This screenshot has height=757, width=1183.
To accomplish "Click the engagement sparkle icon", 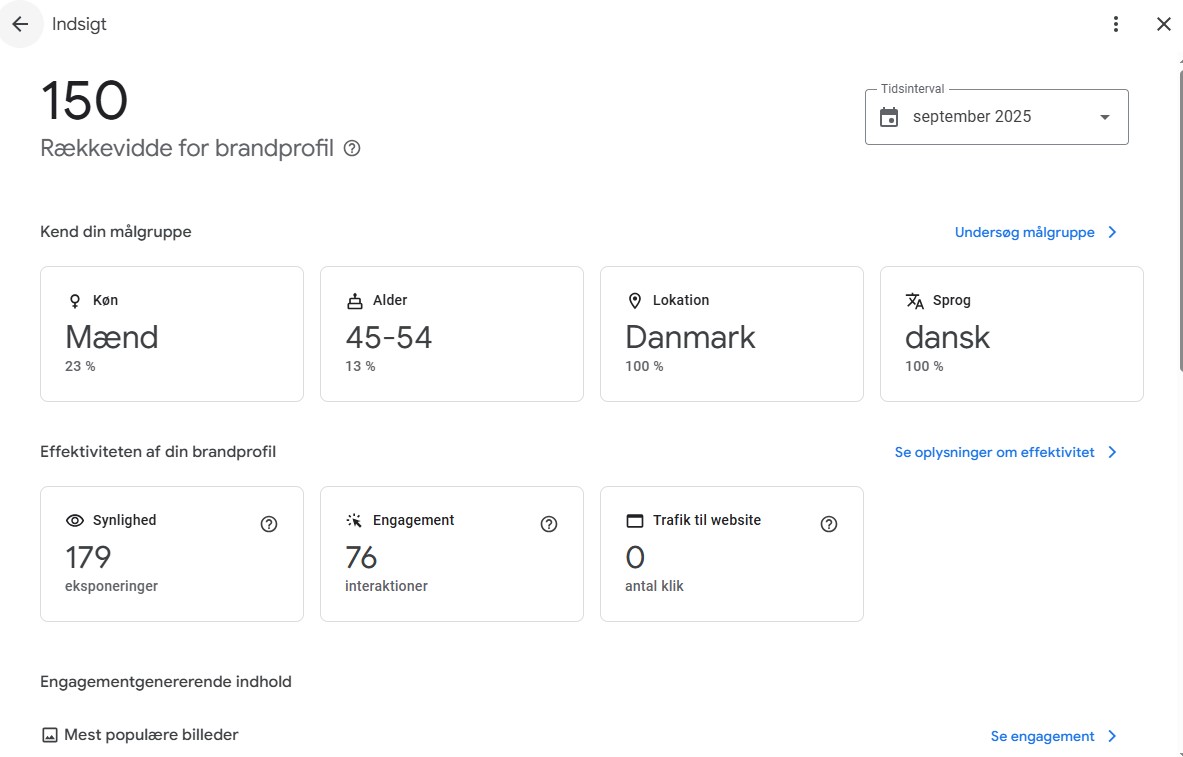I will pos(355,520).
